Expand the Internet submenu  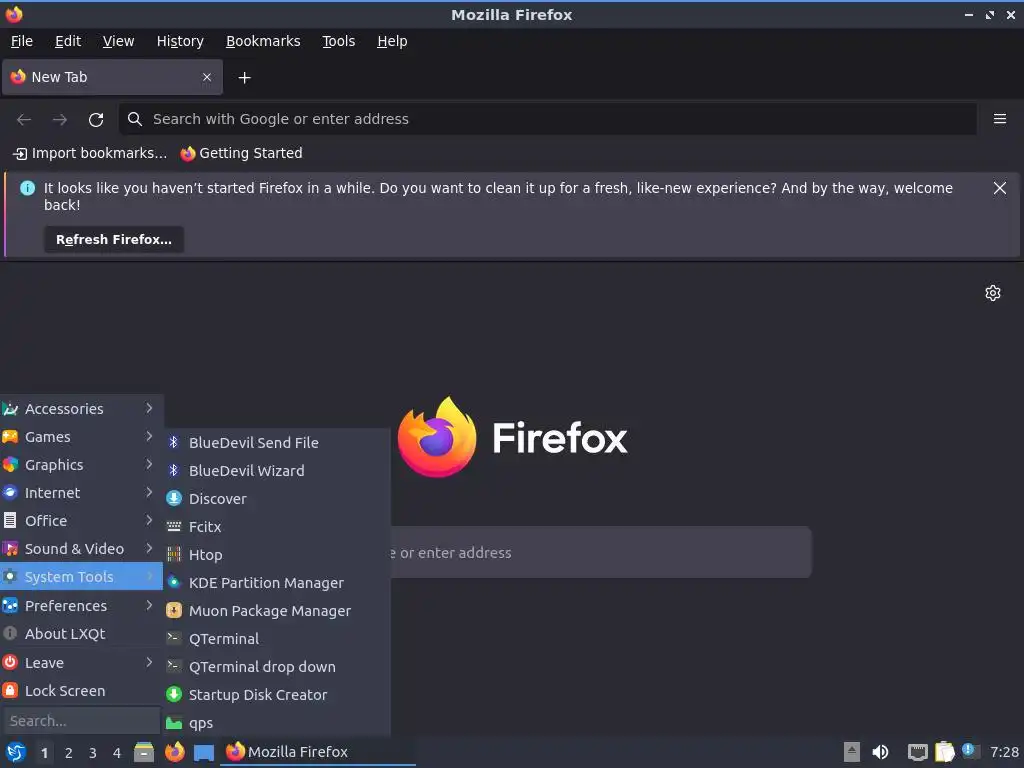(x=81, y=493)
